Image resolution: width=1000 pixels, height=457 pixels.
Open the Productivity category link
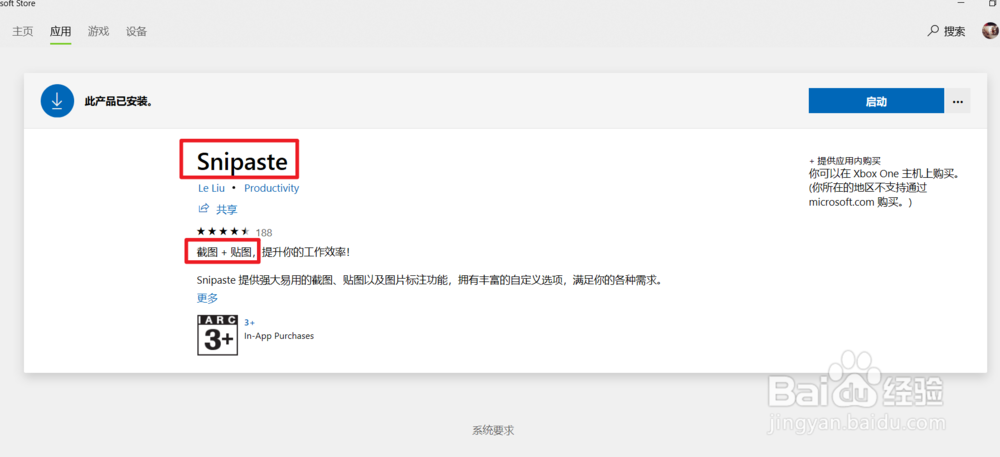pyautogui.click(x=272, y=189)
